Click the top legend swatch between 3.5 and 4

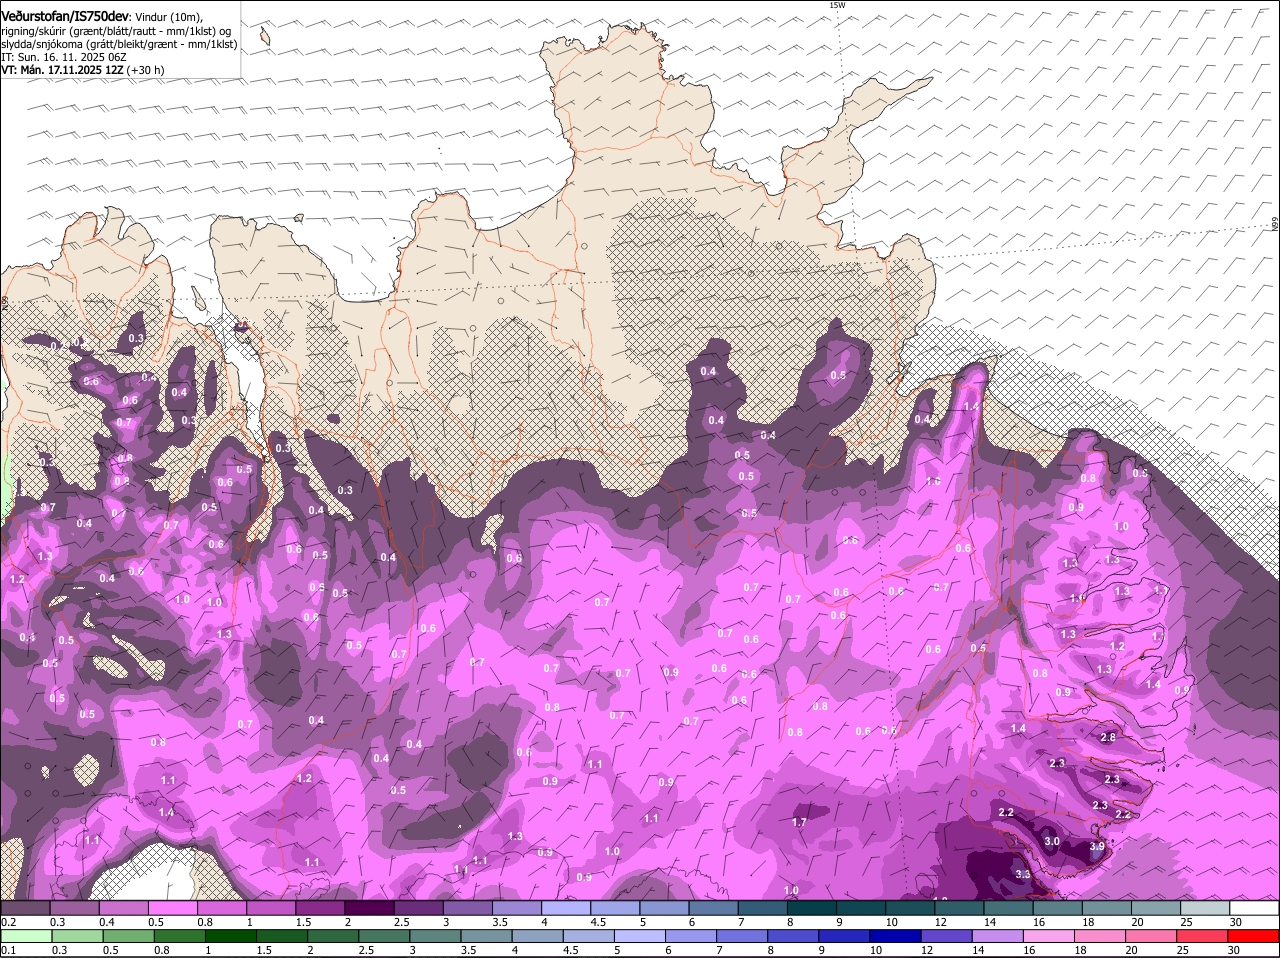click(516, 908)
